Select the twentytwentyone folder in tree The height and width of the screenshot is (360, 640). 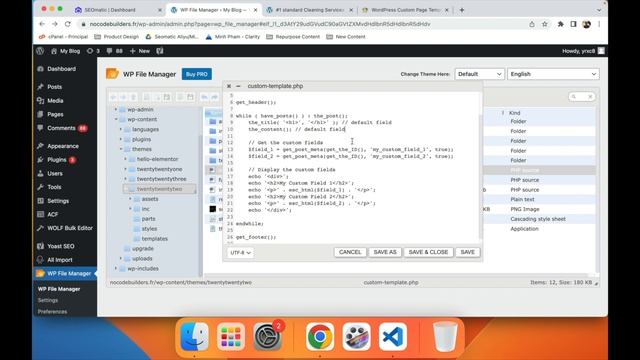coord(159,169)
